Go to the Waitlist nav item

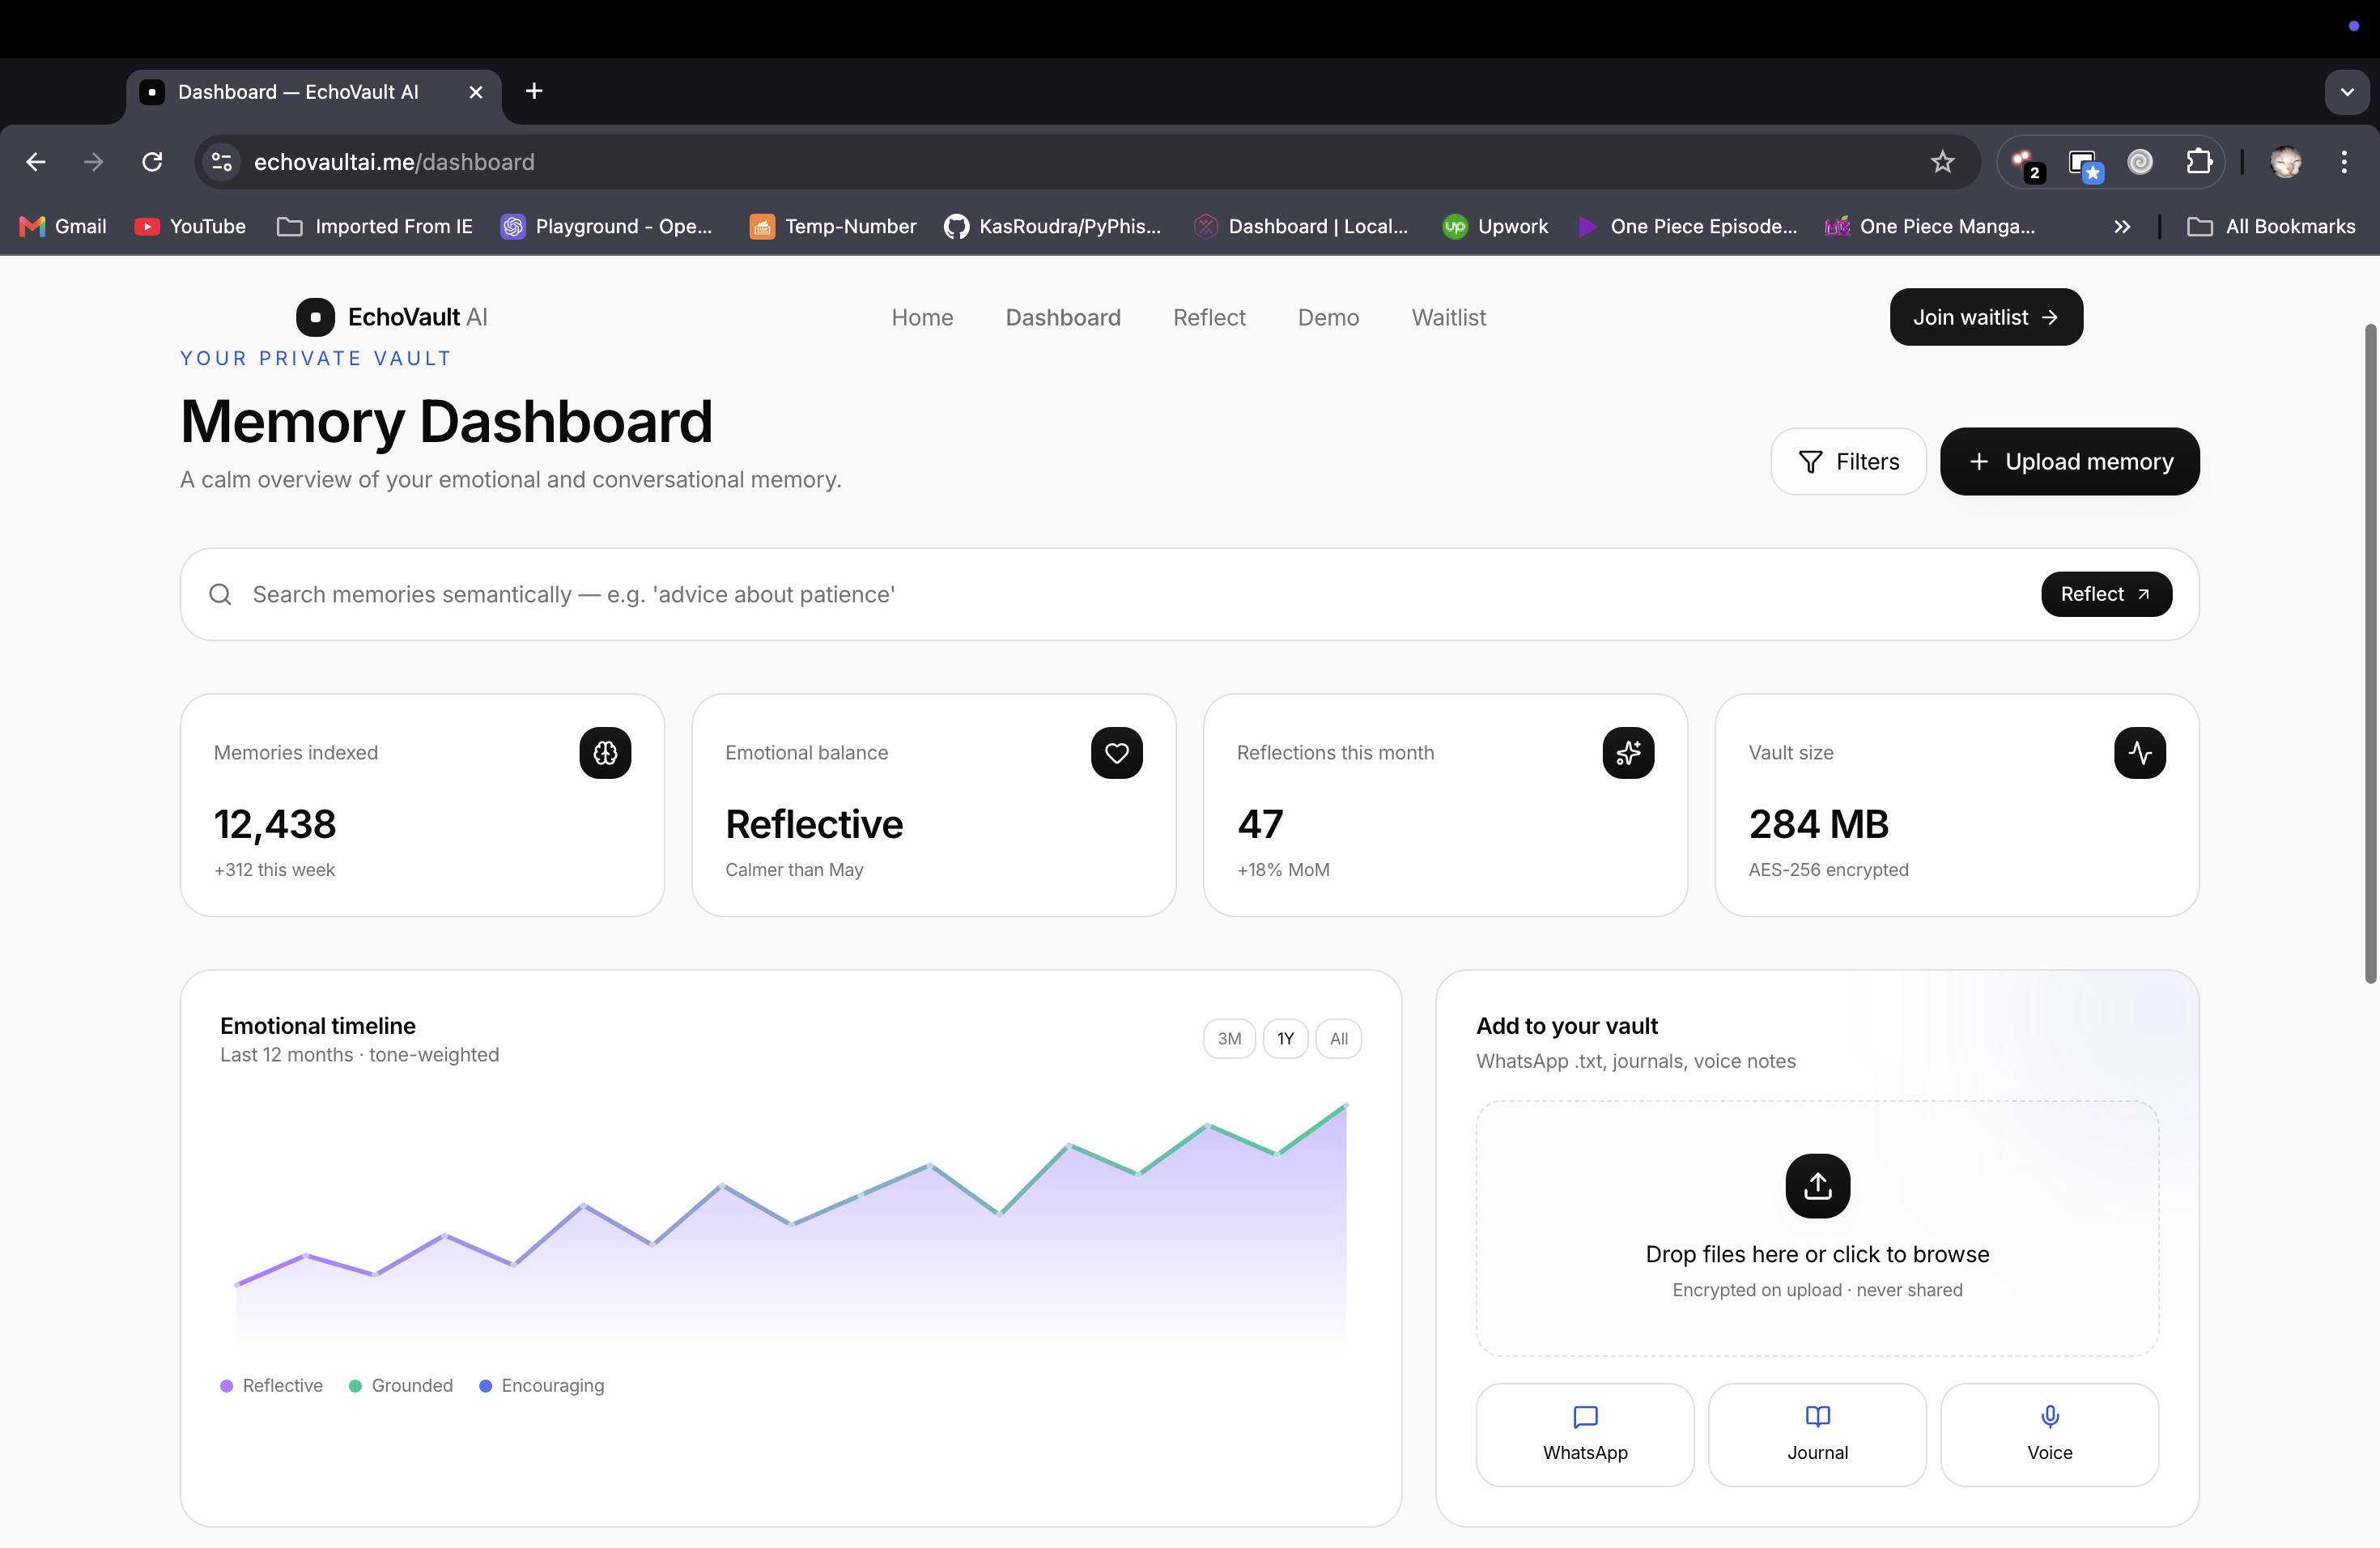pos(1448,318)
